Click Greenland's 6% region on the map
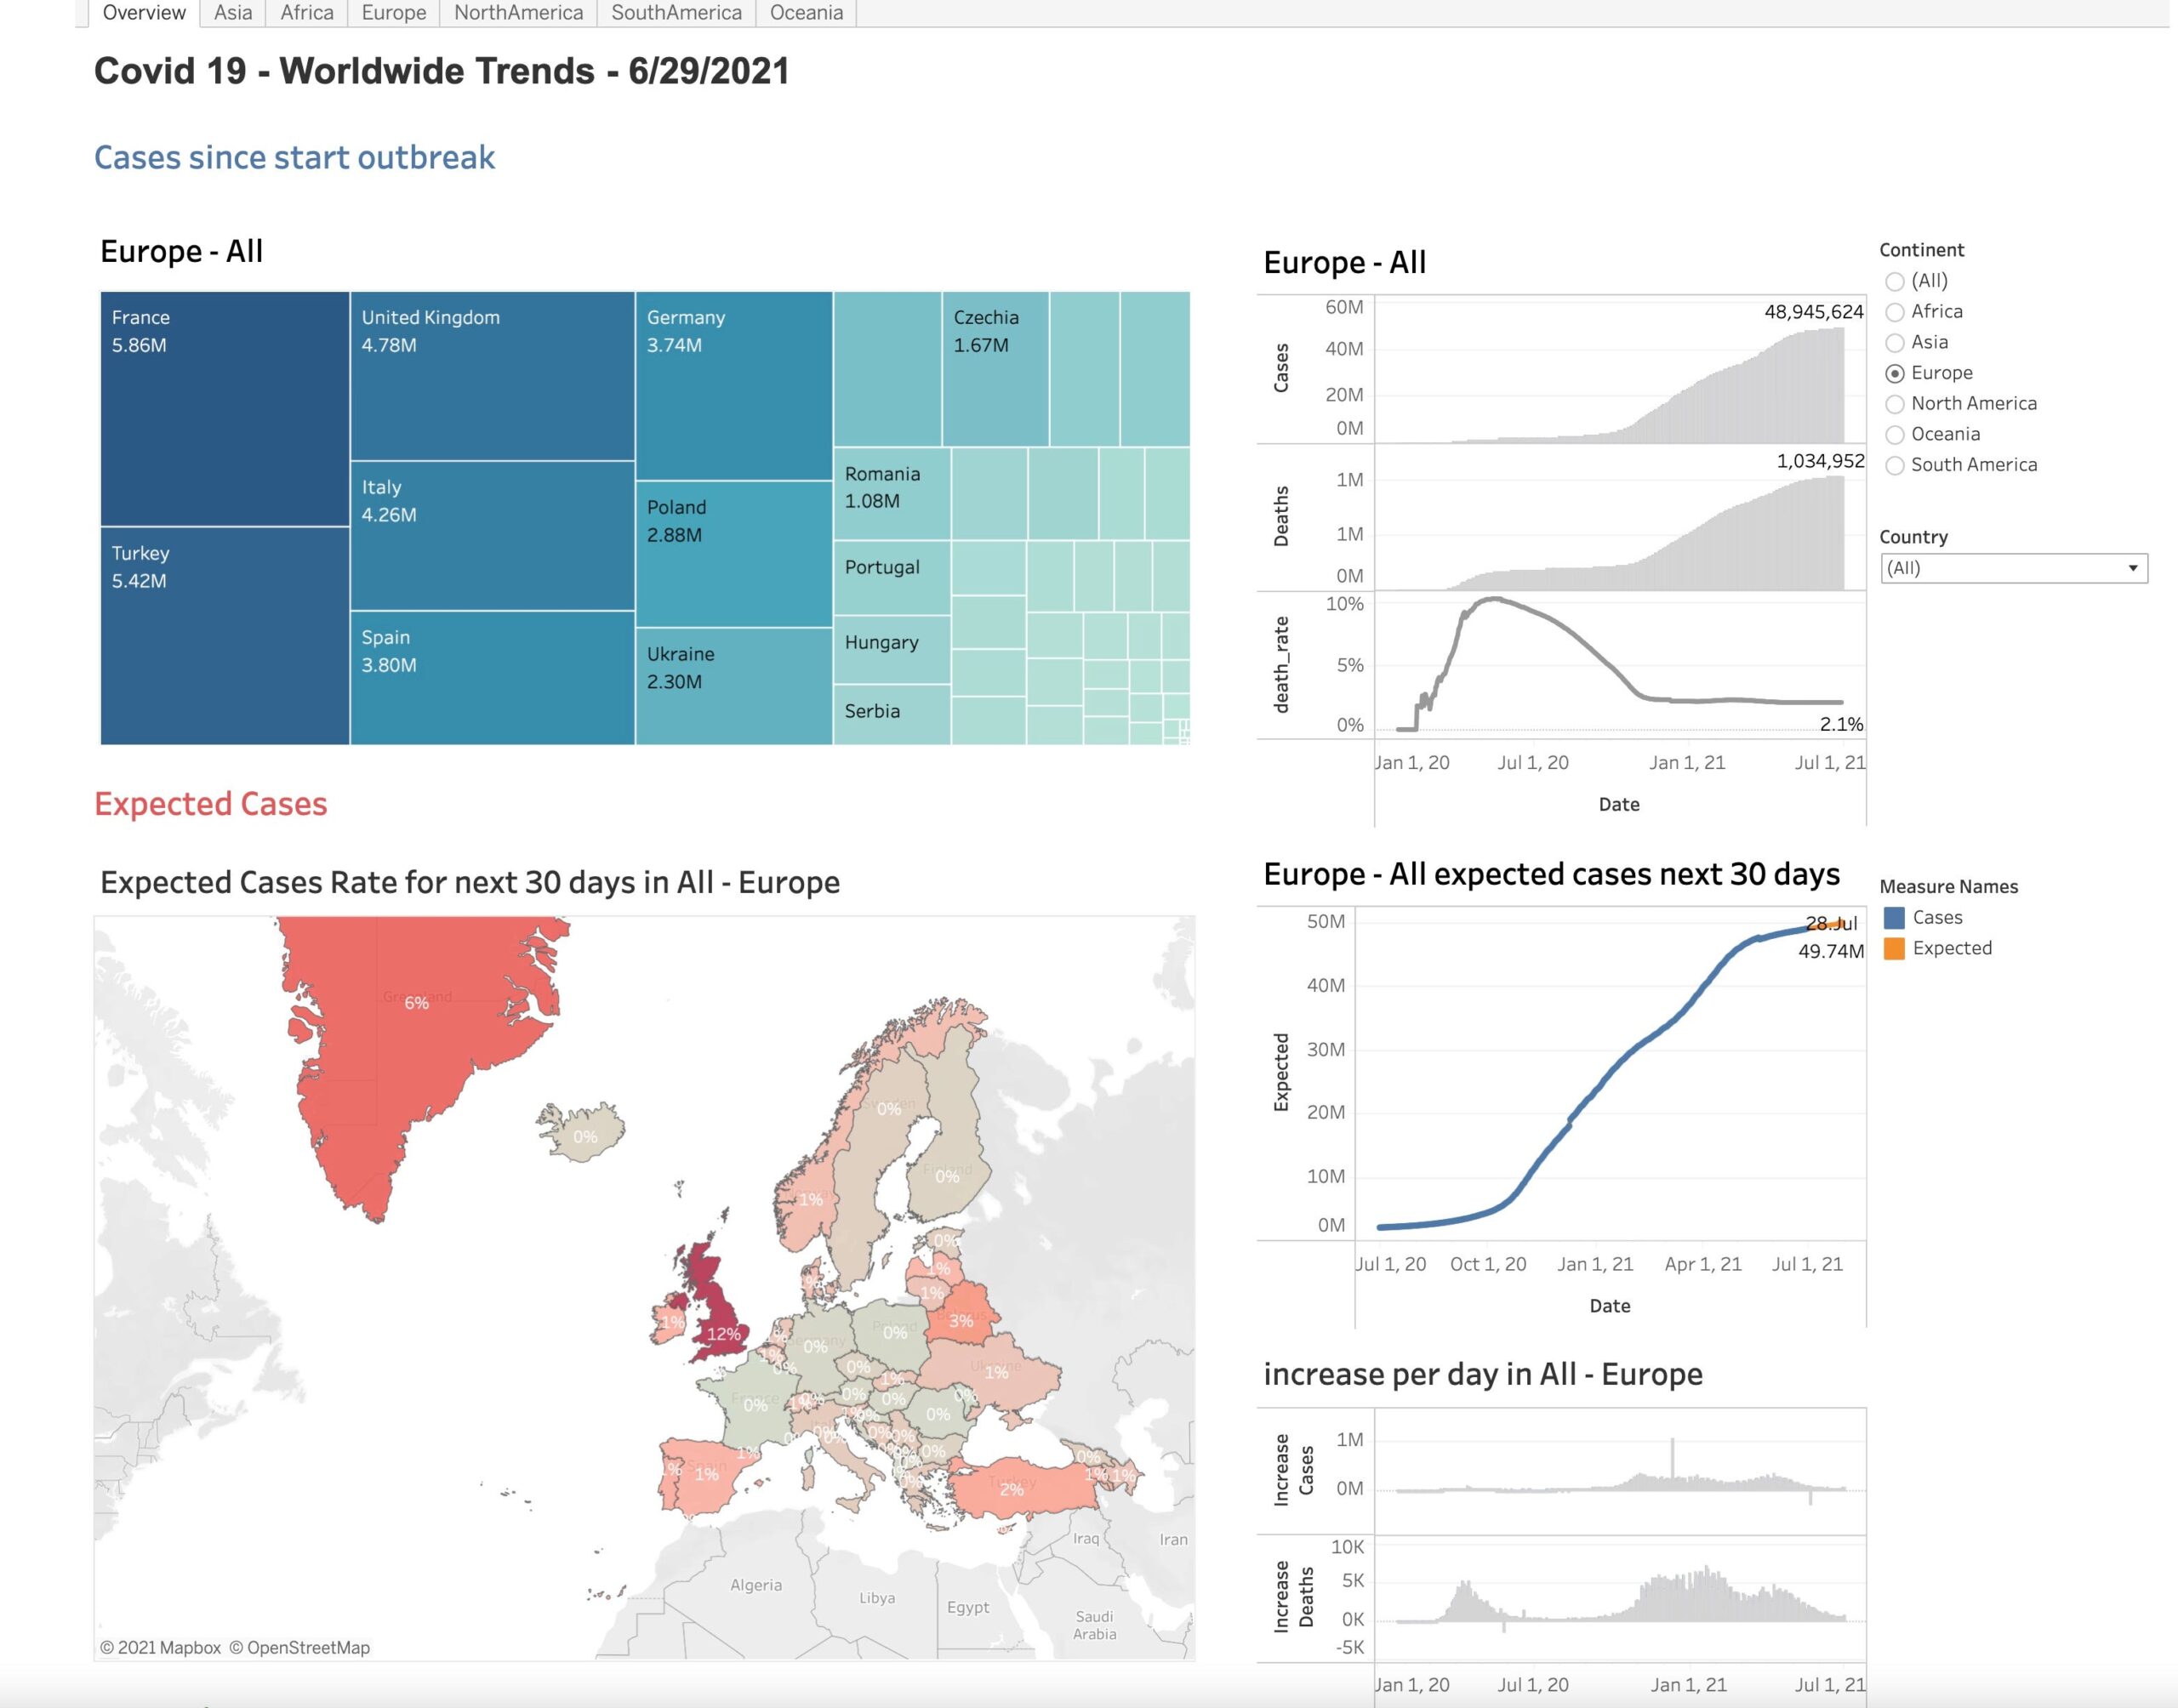Viewport: 2178px width, 1708px height. point(416,1003)
